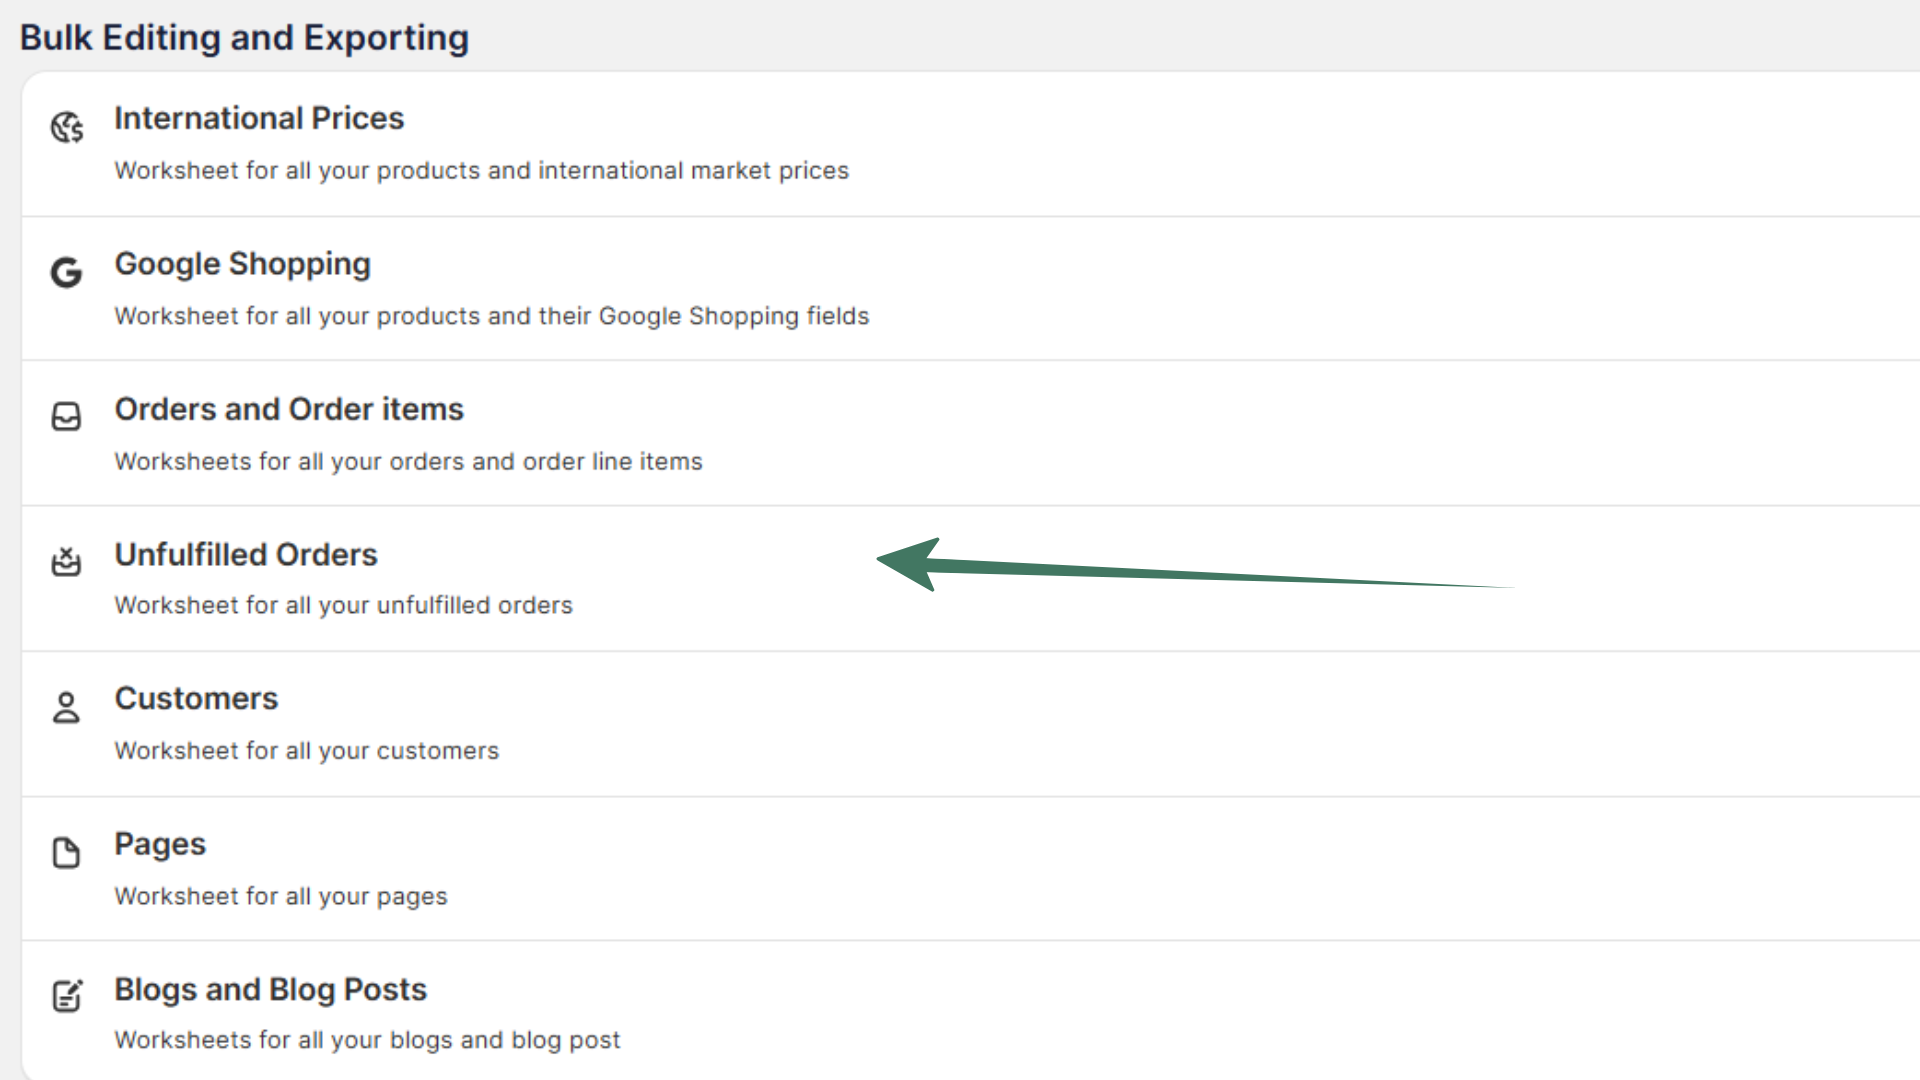Click the Orders inbox tray icon
1920x1080 pixels.
(x=67, y=417)
